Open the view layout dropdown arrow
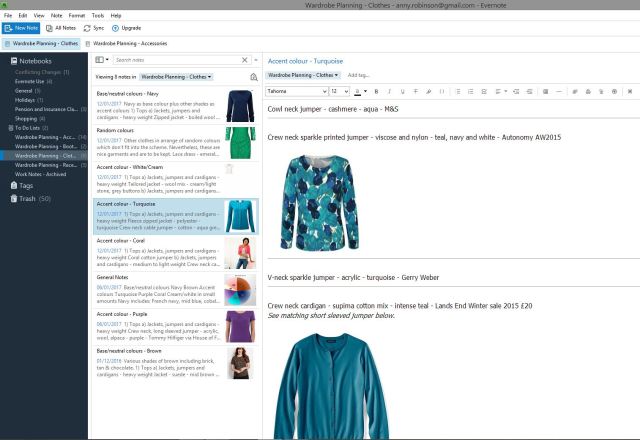 [107, 60]
